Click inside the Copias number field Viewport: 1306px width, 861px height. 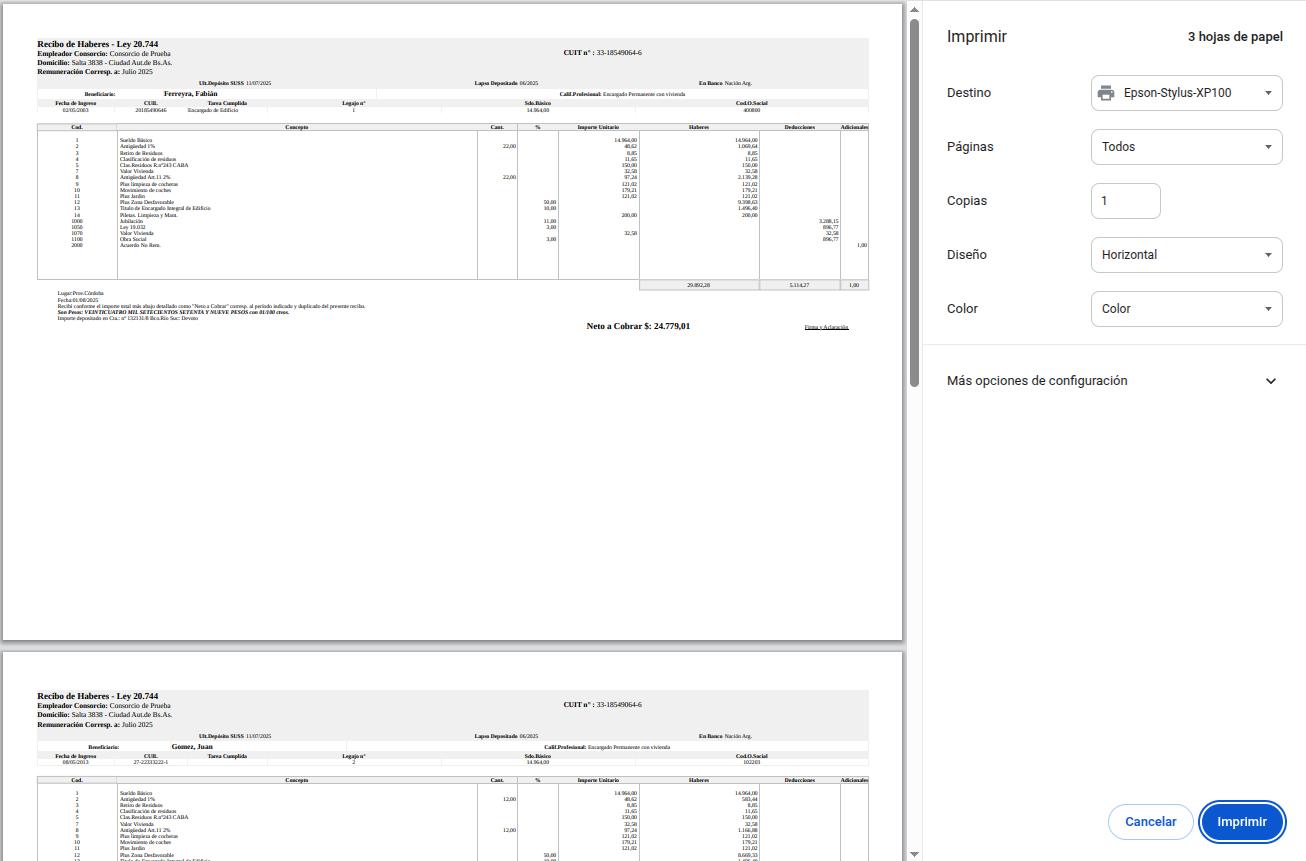click(1125, 201)
